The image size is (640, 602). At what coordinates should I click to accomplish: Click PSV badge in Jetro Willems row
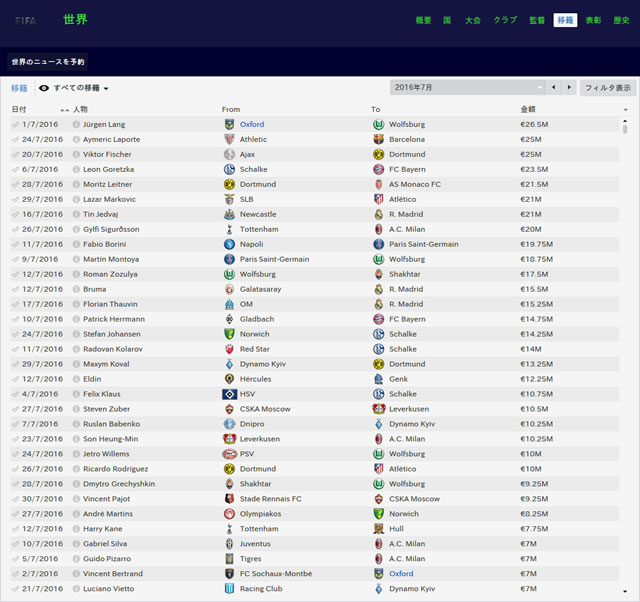point(229,454)
